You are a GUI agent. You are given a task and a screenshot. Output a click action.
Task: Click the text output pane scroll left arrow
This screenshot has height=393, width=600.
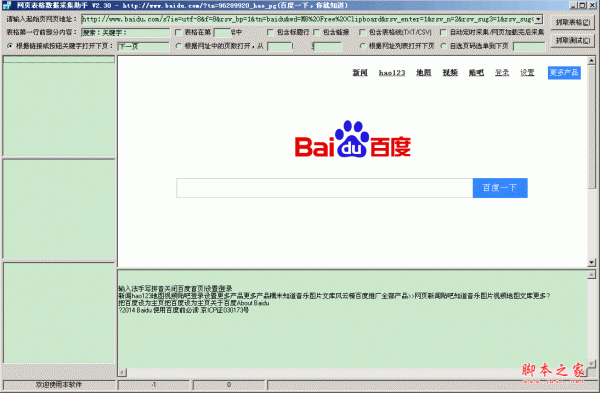[122, 372]
